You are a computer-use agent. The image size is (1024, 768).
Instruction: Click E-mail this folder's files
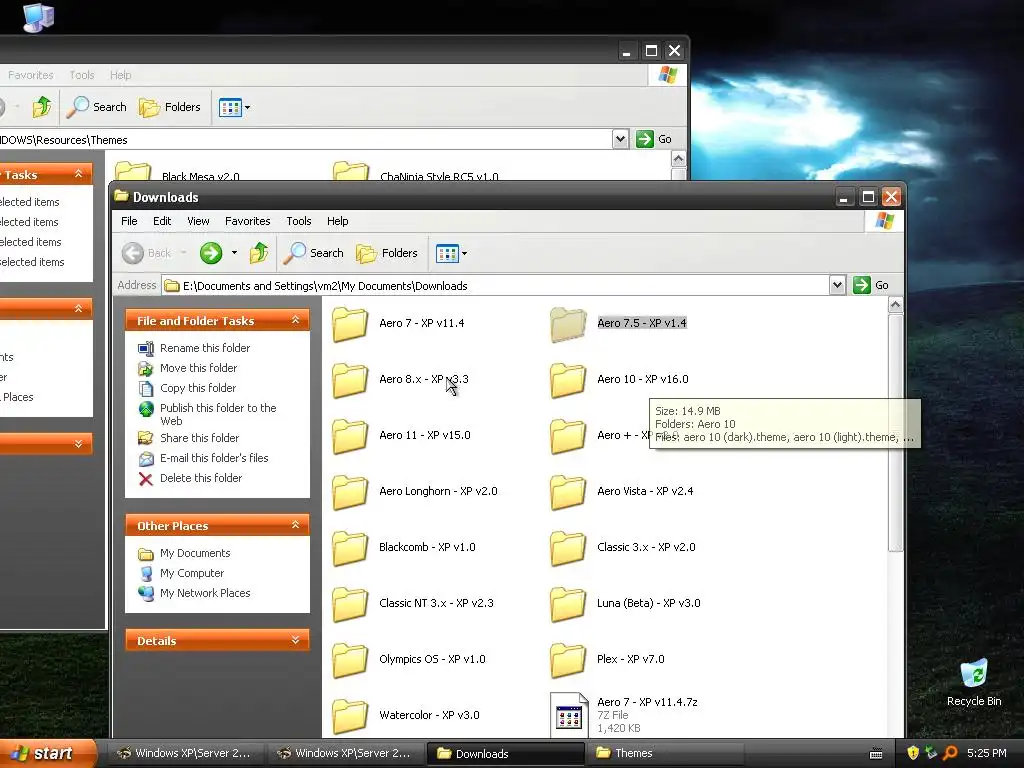(x=214, y=458)
